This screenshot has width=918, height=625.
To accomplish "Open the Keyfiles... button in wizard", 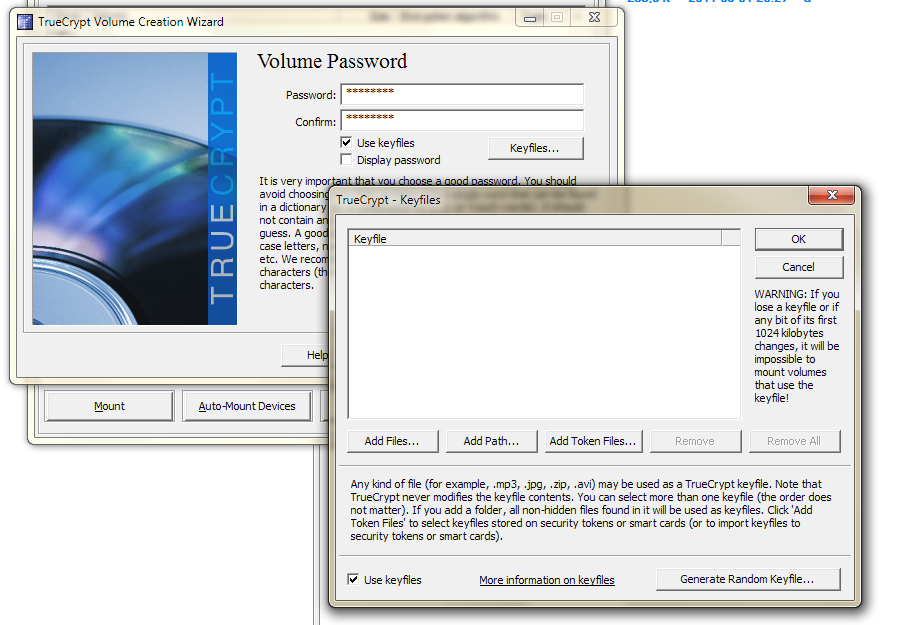I will [535, 148].
